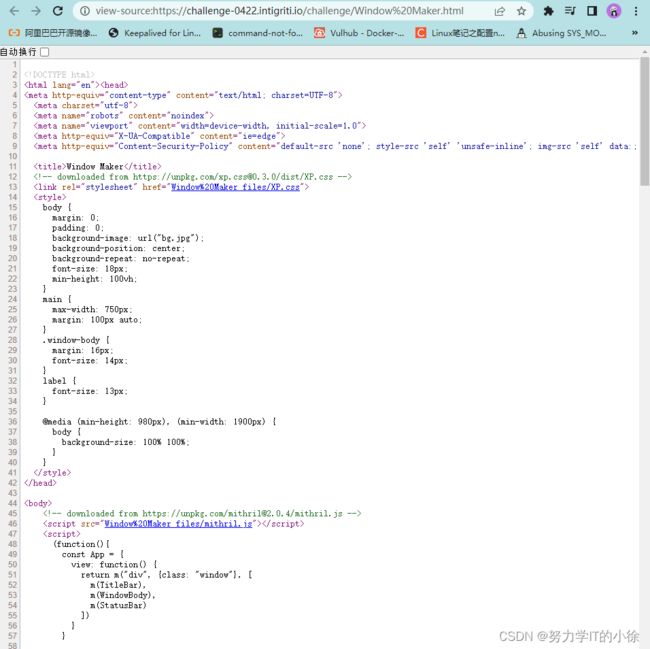
Task: Click the title Window Maker source line
Action: 97,167
